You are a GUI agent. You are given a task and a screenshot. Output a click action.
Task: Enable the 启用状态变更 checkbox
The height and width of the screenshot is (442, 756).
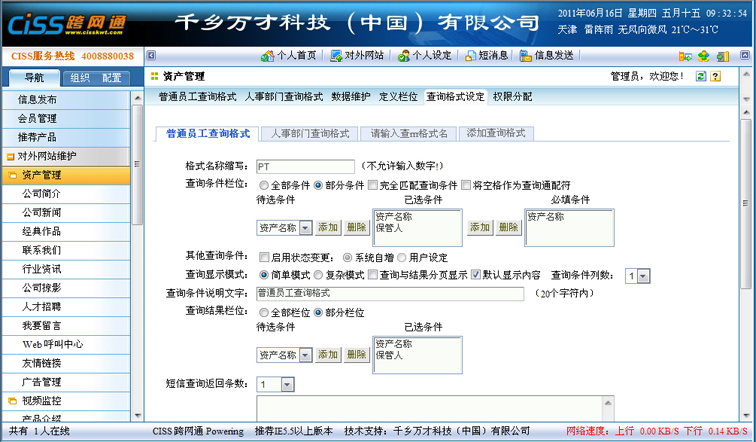point(264,257)
